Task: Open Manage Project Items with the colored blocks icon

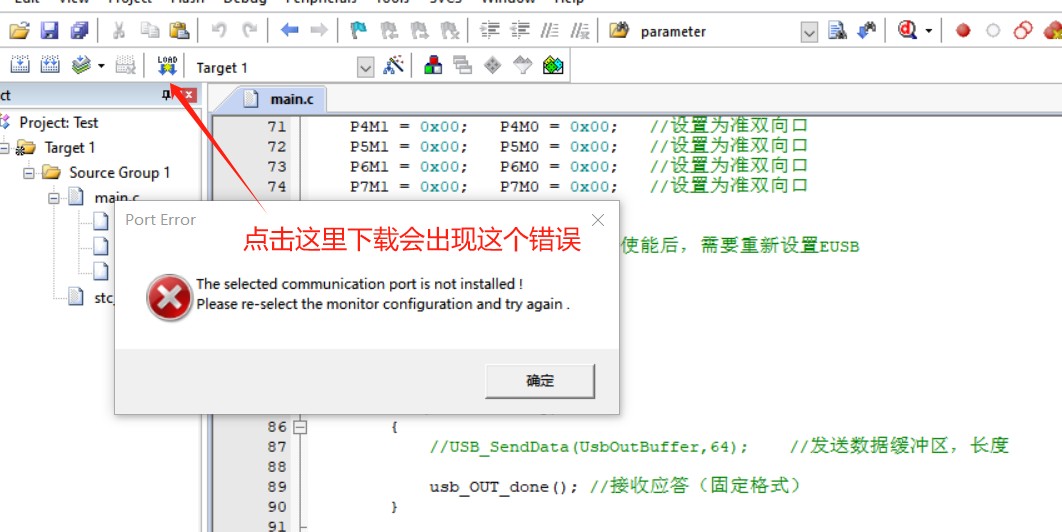Action: pos(433,66)
